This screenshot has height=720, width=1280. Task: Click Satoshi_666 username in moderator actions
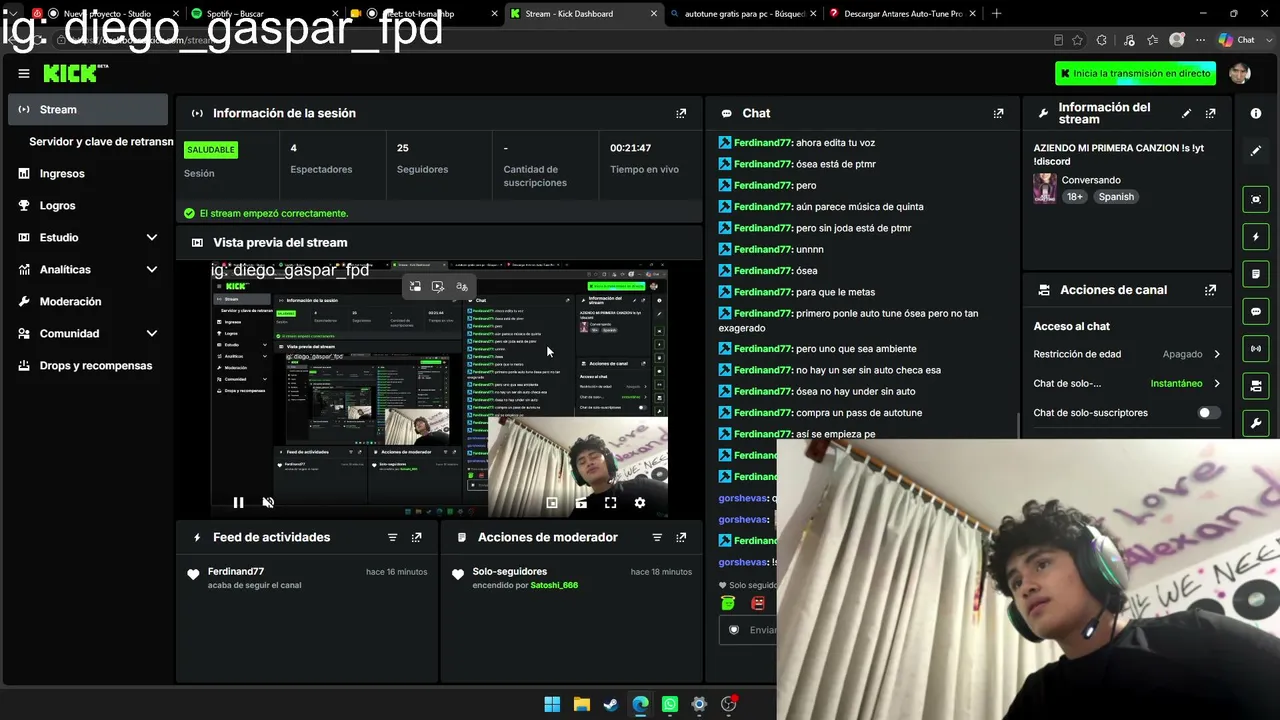tap(554, 585)
